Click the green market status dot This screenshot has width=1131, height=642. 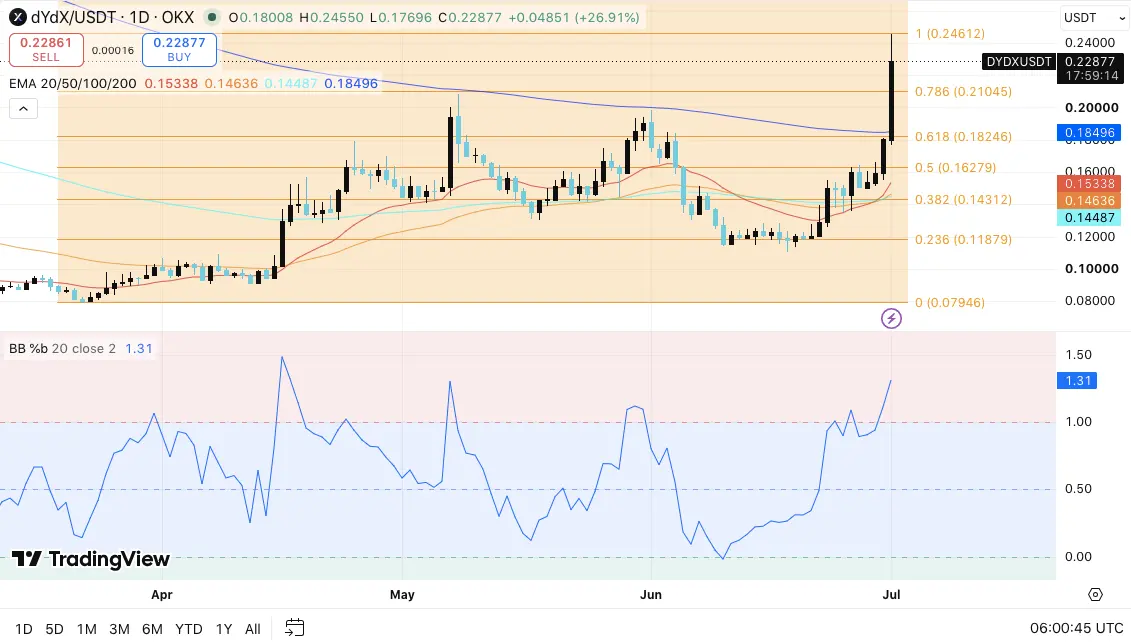211,17
